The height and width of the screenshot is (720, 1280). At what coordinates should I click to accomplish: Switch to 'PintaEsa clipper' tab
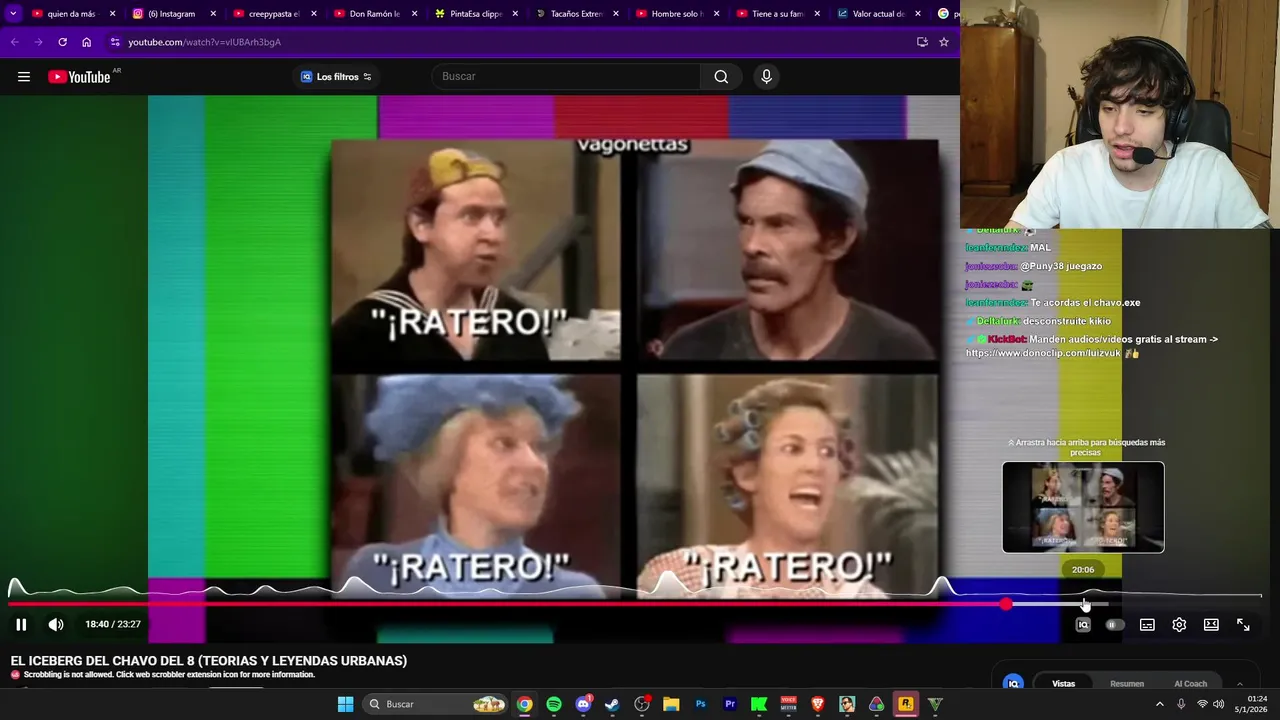click(474, 14)
